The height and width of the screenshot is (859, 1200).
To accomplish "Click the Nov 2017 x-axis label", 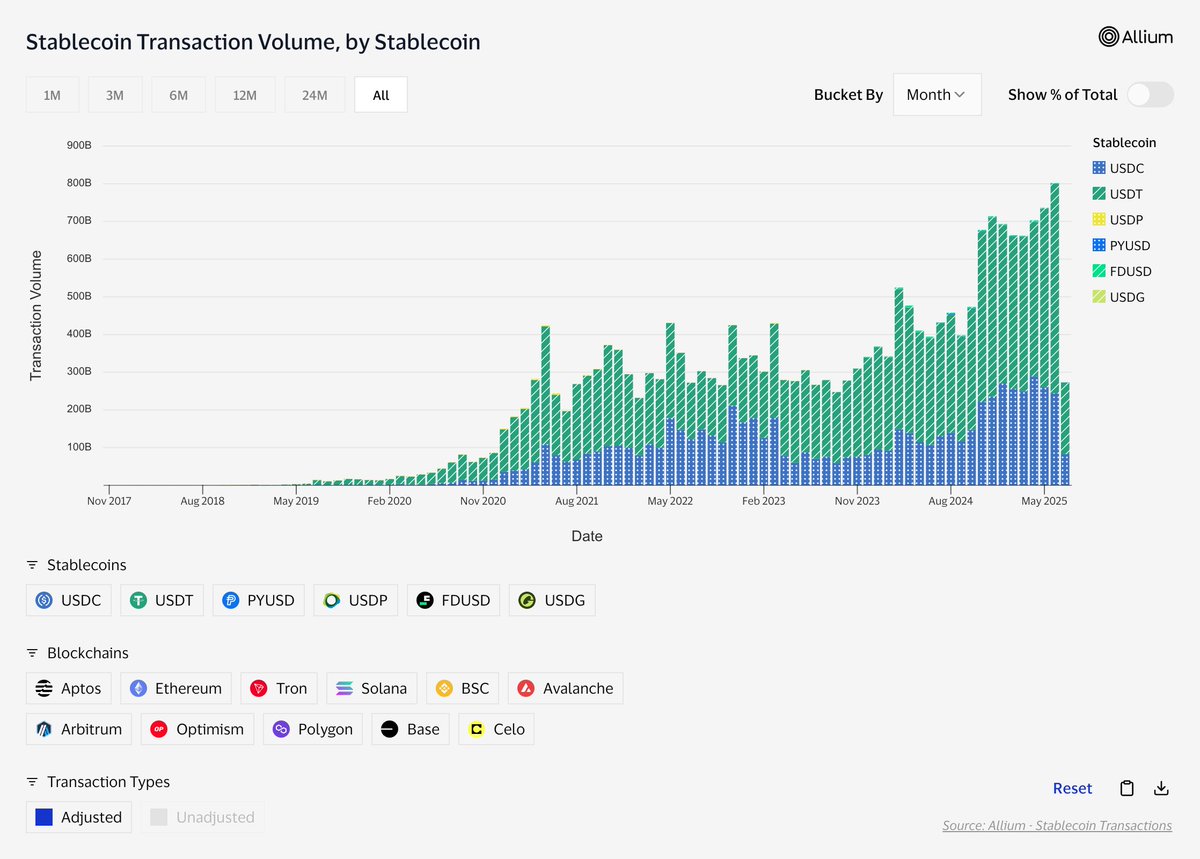I will coord(109,500).
